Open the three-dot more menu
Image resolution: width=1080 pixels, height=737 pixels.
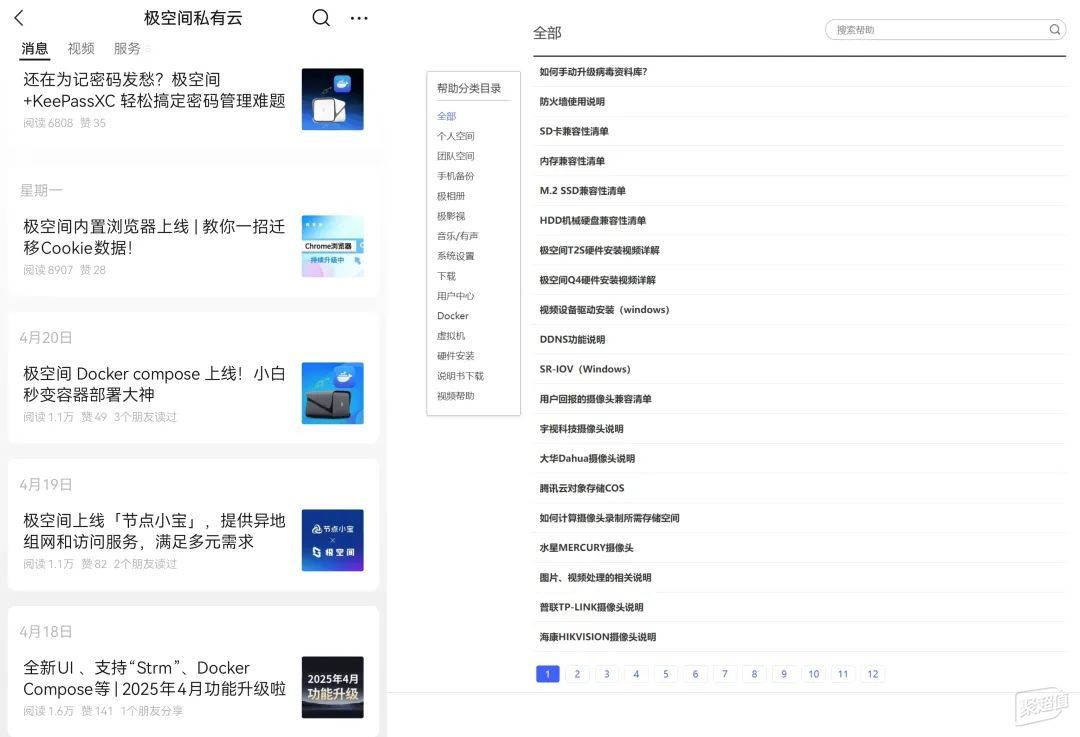[x=359, y=18]
